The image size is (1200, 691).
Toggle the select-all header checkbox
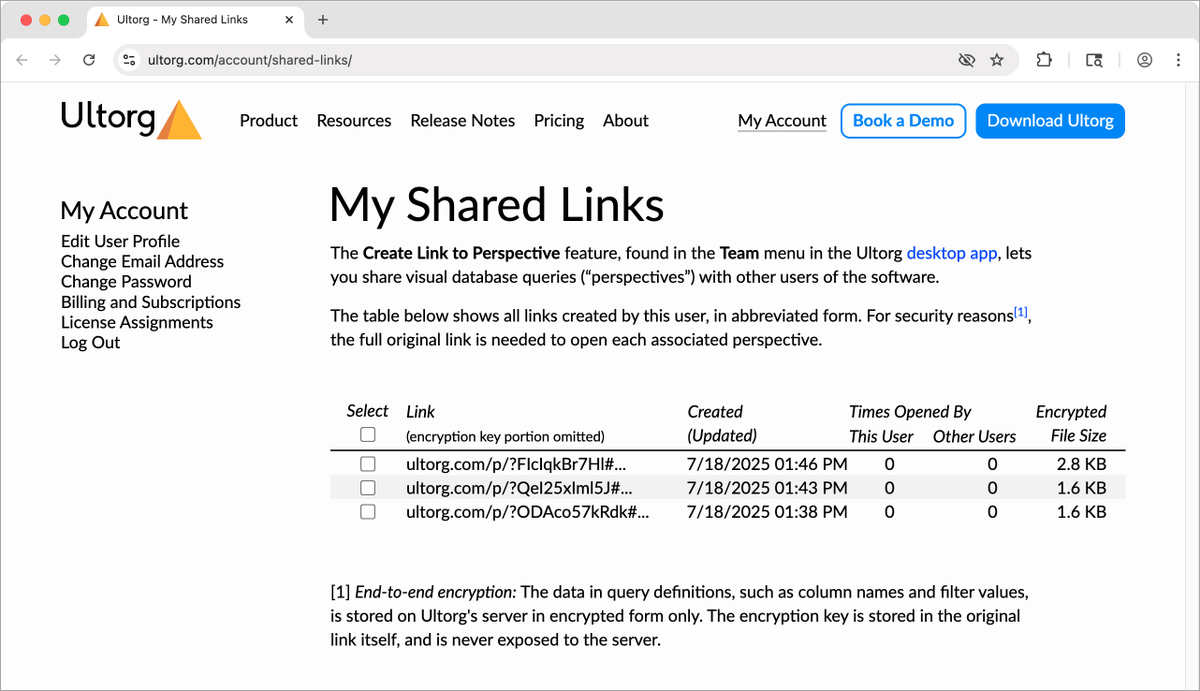(x=368, y=435)
